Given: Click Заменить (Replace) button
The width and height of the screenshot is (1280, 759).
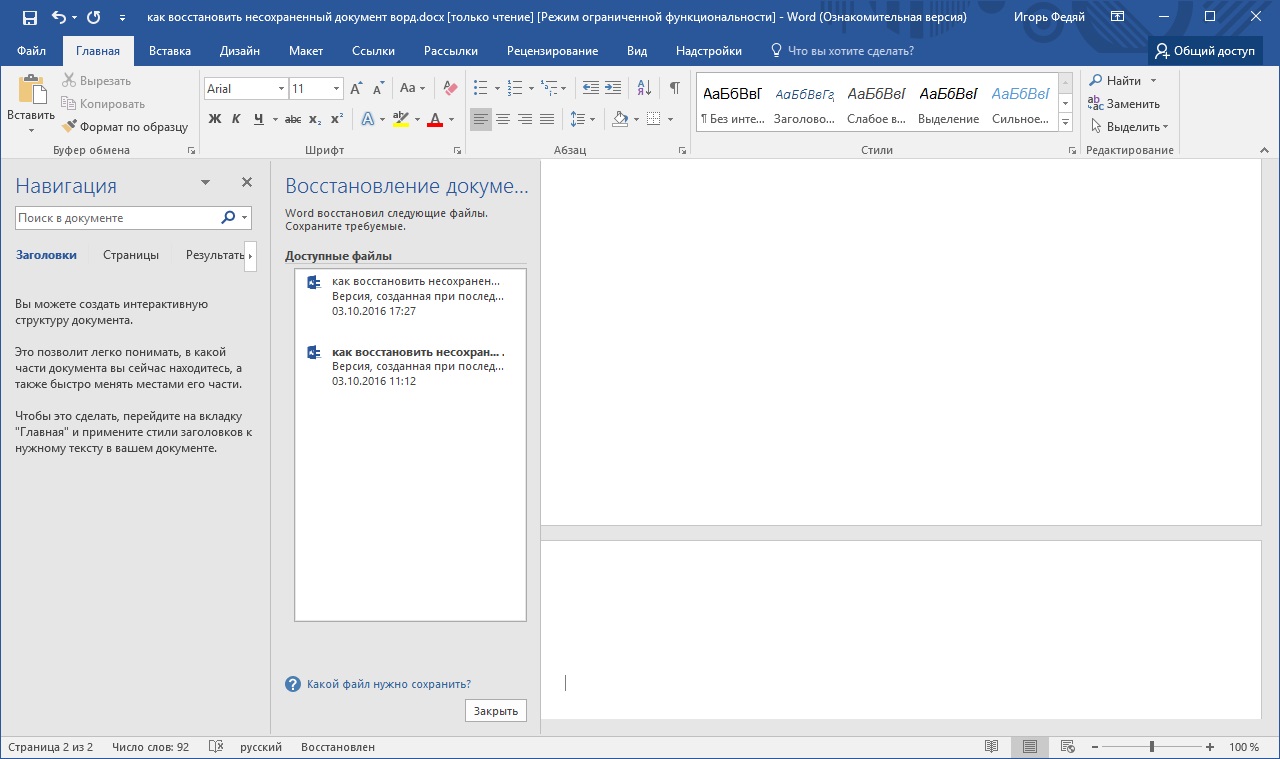Looking at the screenshot, I should 1125,103.
